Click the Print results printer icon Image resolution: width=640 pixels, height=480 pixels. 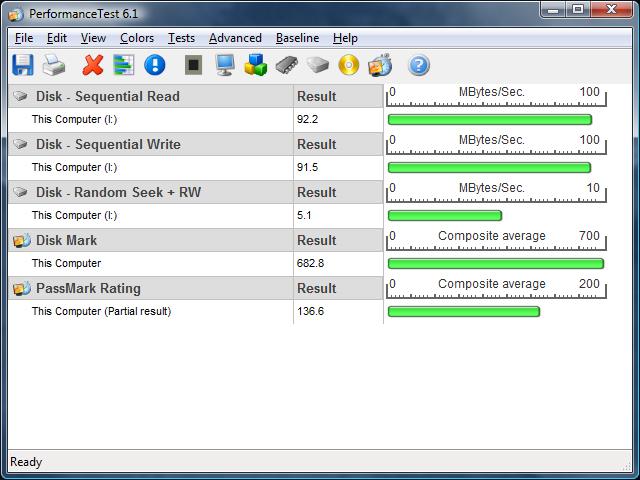[54, 65]
